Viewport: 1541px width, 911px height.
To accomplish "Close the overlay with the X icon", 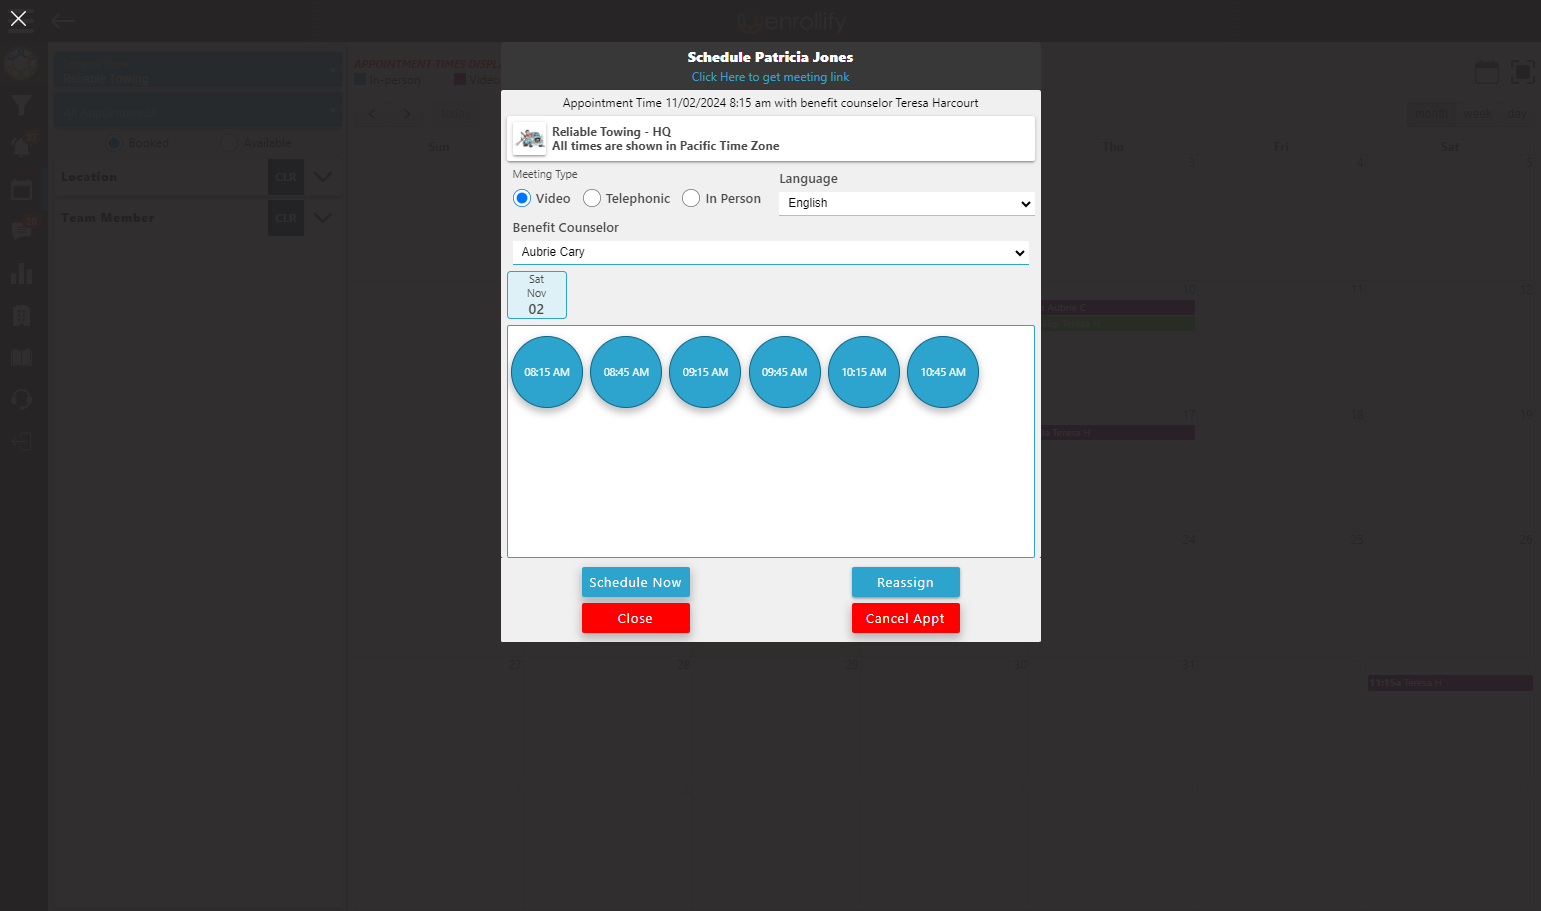I will 18,18.
